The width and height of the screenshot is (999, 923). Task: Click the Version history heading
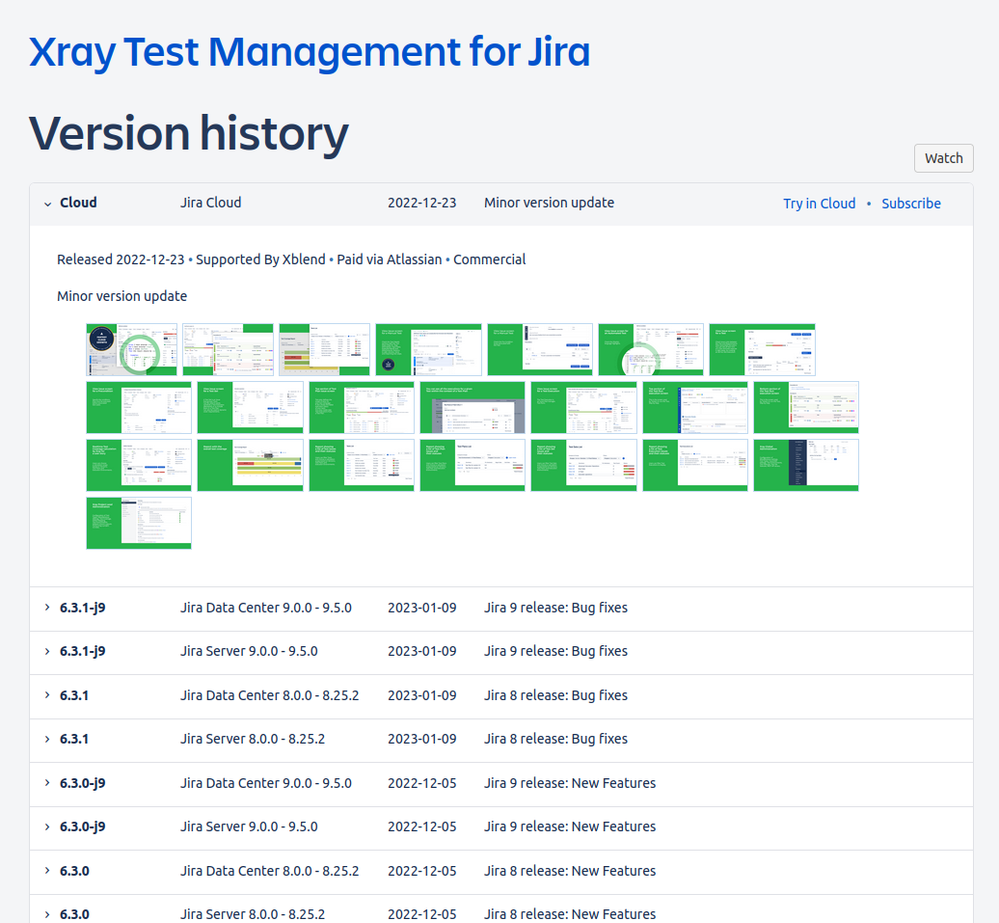pyautogui.click(x=189, y=134)
